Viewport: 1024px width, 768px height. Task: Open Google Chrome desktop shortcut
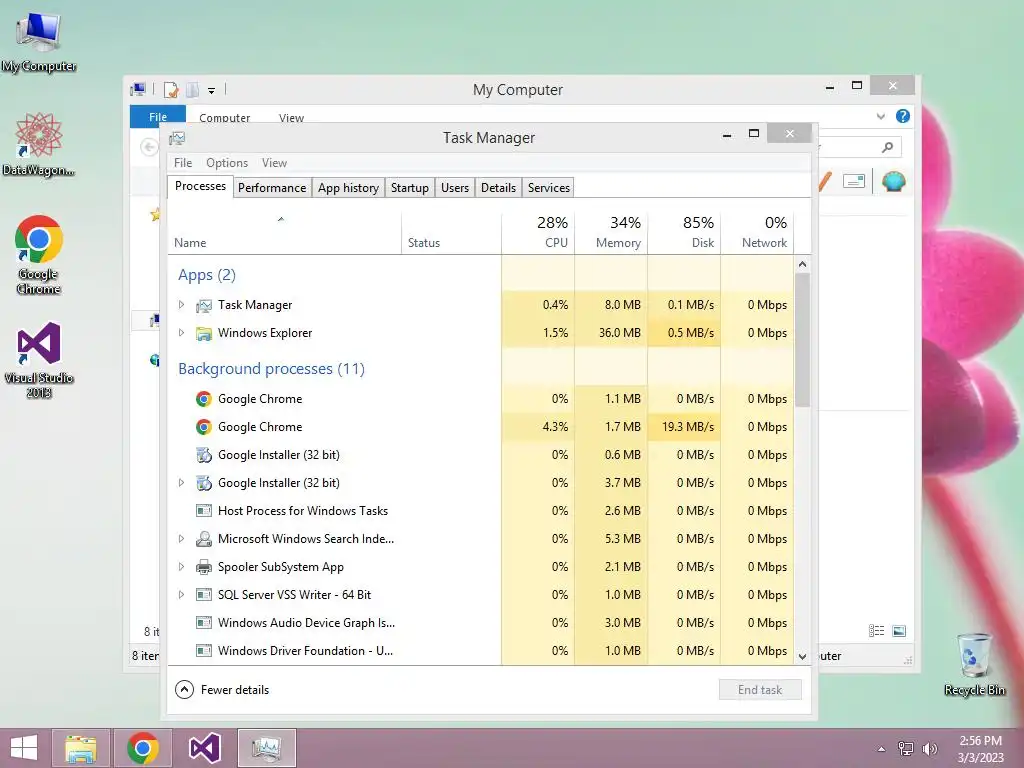pos(39,255)
